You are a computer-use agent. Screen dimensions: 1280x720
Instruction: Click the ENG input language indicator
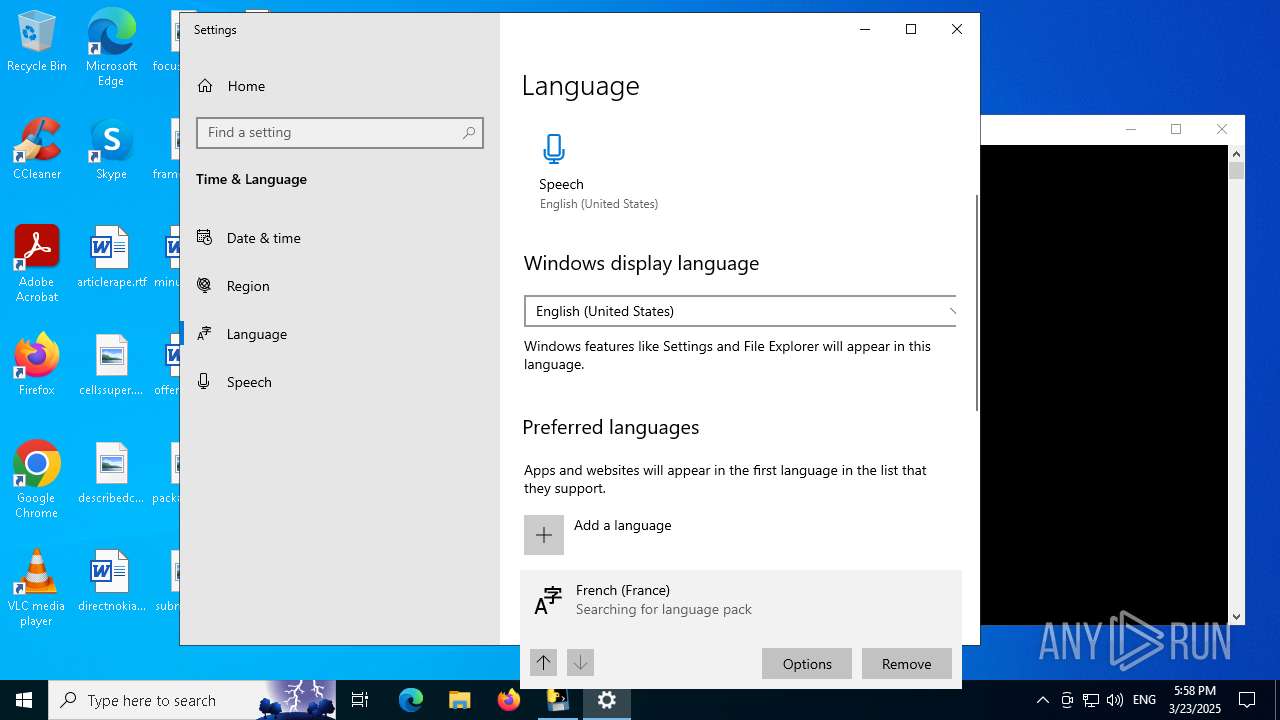[1144, 700]
